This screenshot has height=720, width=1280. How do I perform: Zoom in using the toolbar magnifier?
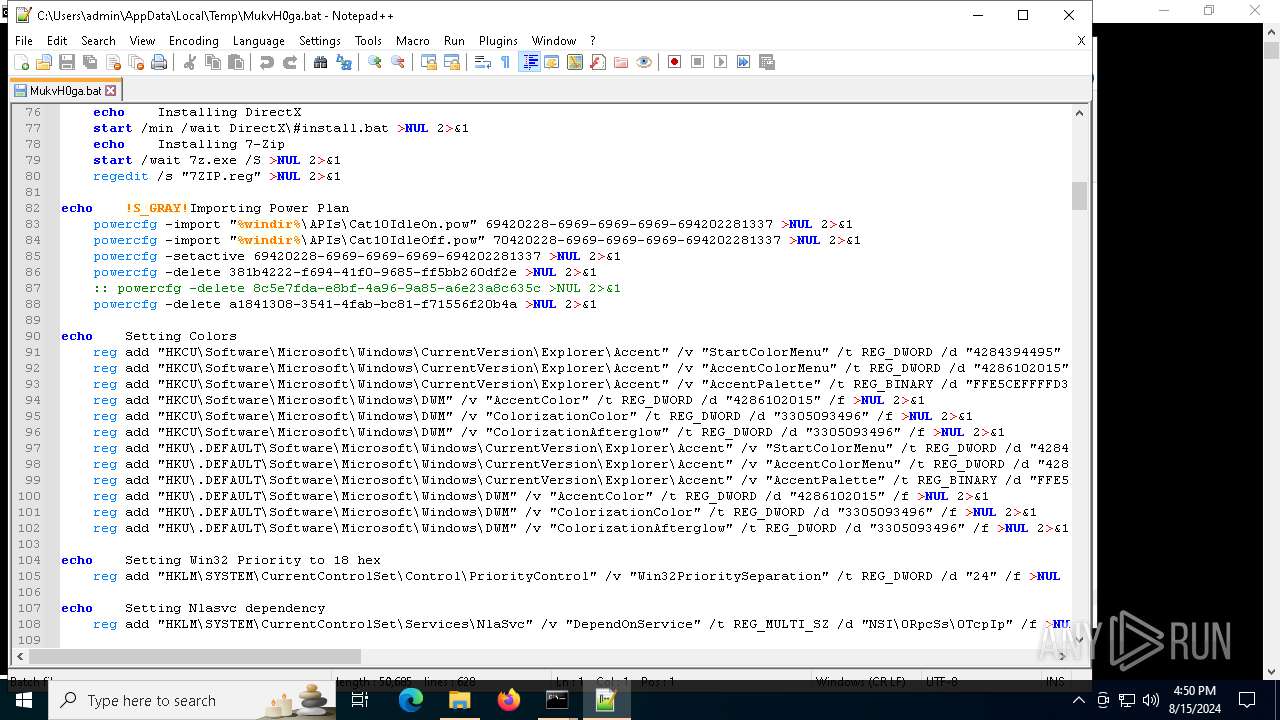coord(375,62)
